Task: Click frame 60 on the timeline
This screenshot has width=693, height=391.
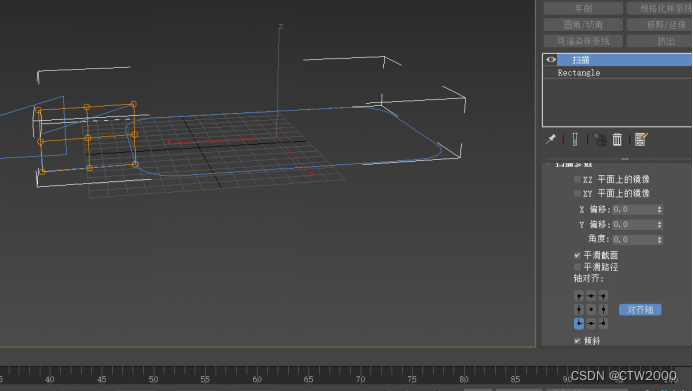Action: click(257, 379)
